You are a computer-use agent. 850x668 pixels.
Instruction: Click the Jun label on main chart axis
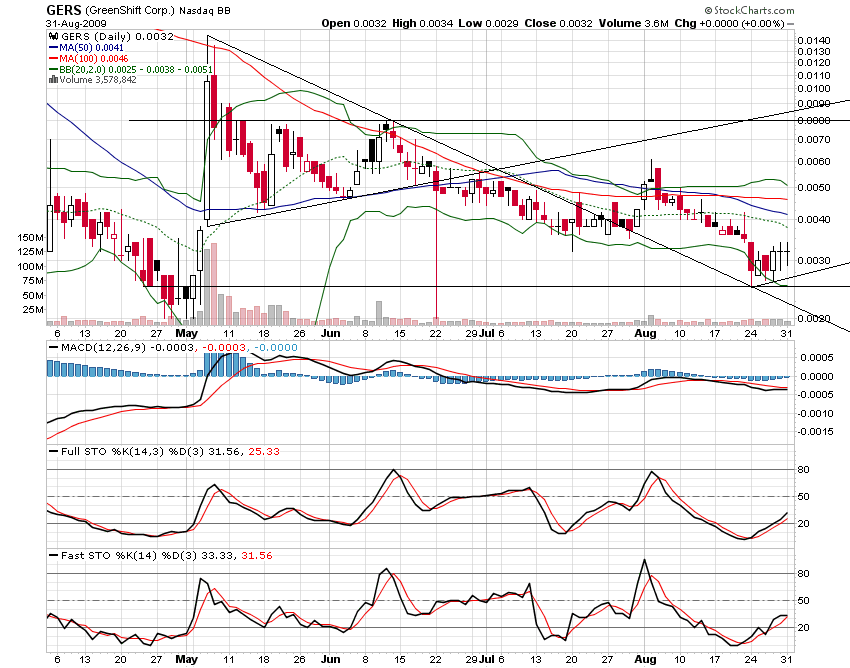[x=330, y=333]
